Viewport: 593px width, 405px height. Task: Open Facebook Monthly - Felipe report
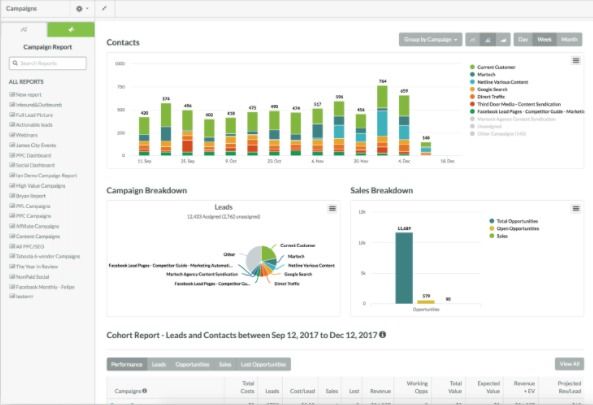point(42,287)
